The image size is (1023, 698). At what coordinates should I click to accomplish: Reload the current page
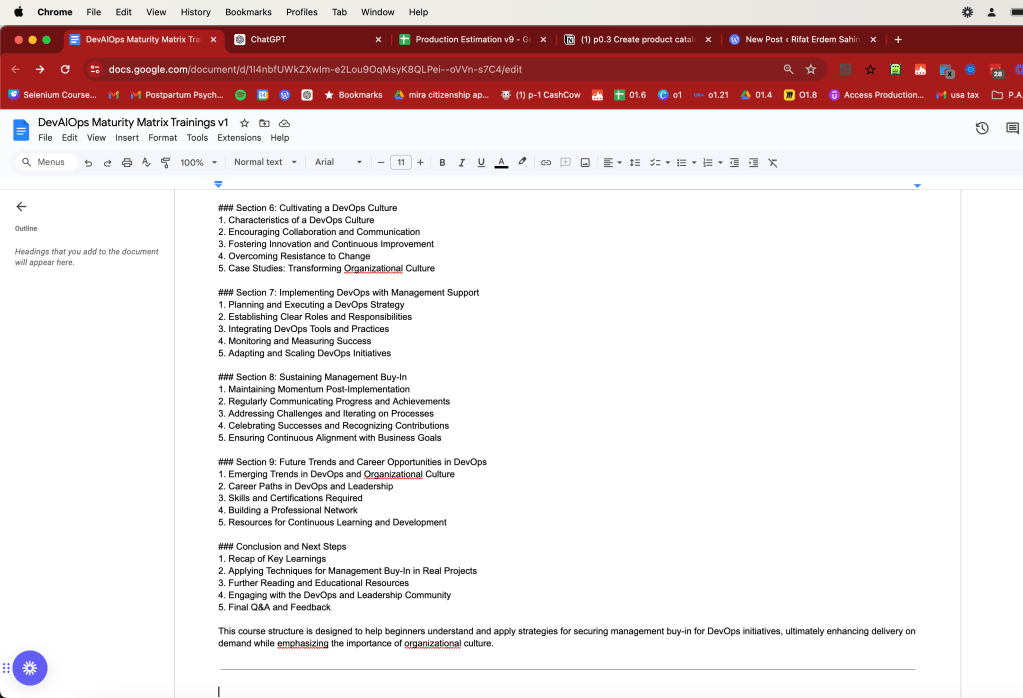(65, 69)
